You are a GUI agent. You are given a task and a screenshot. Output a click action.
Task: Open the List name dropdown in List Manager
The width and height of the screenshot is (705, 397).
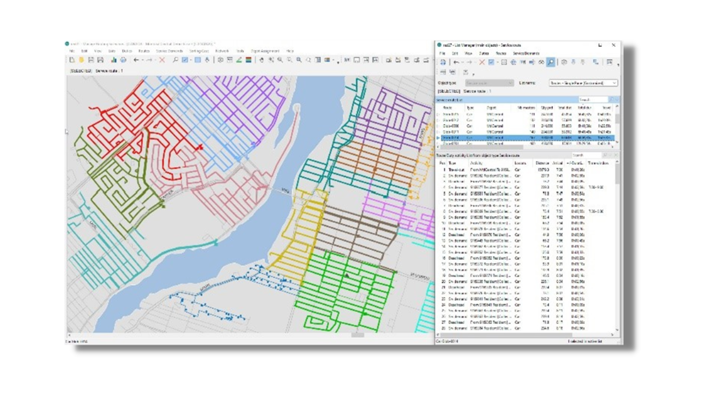(x=583, y=83)
